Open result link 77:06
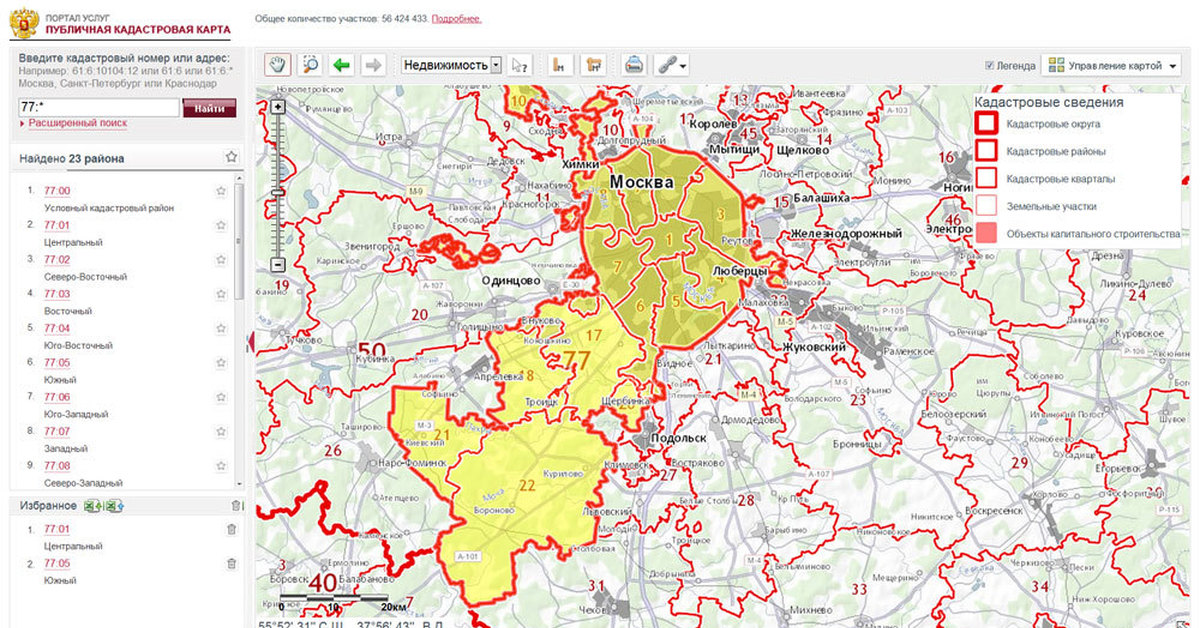The width and height of the screenshot is (1200, 628). (x=57, y=397)
